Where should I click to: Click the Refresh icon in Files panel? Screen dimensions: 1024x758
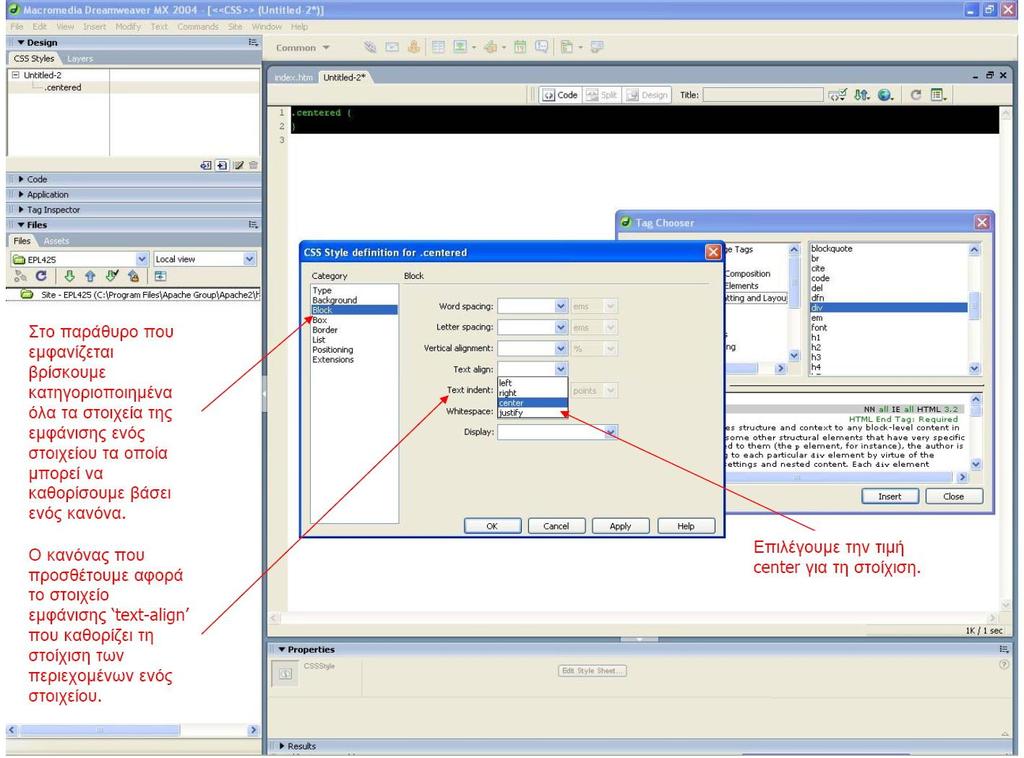pyautogui.click(x=41, y=276)
